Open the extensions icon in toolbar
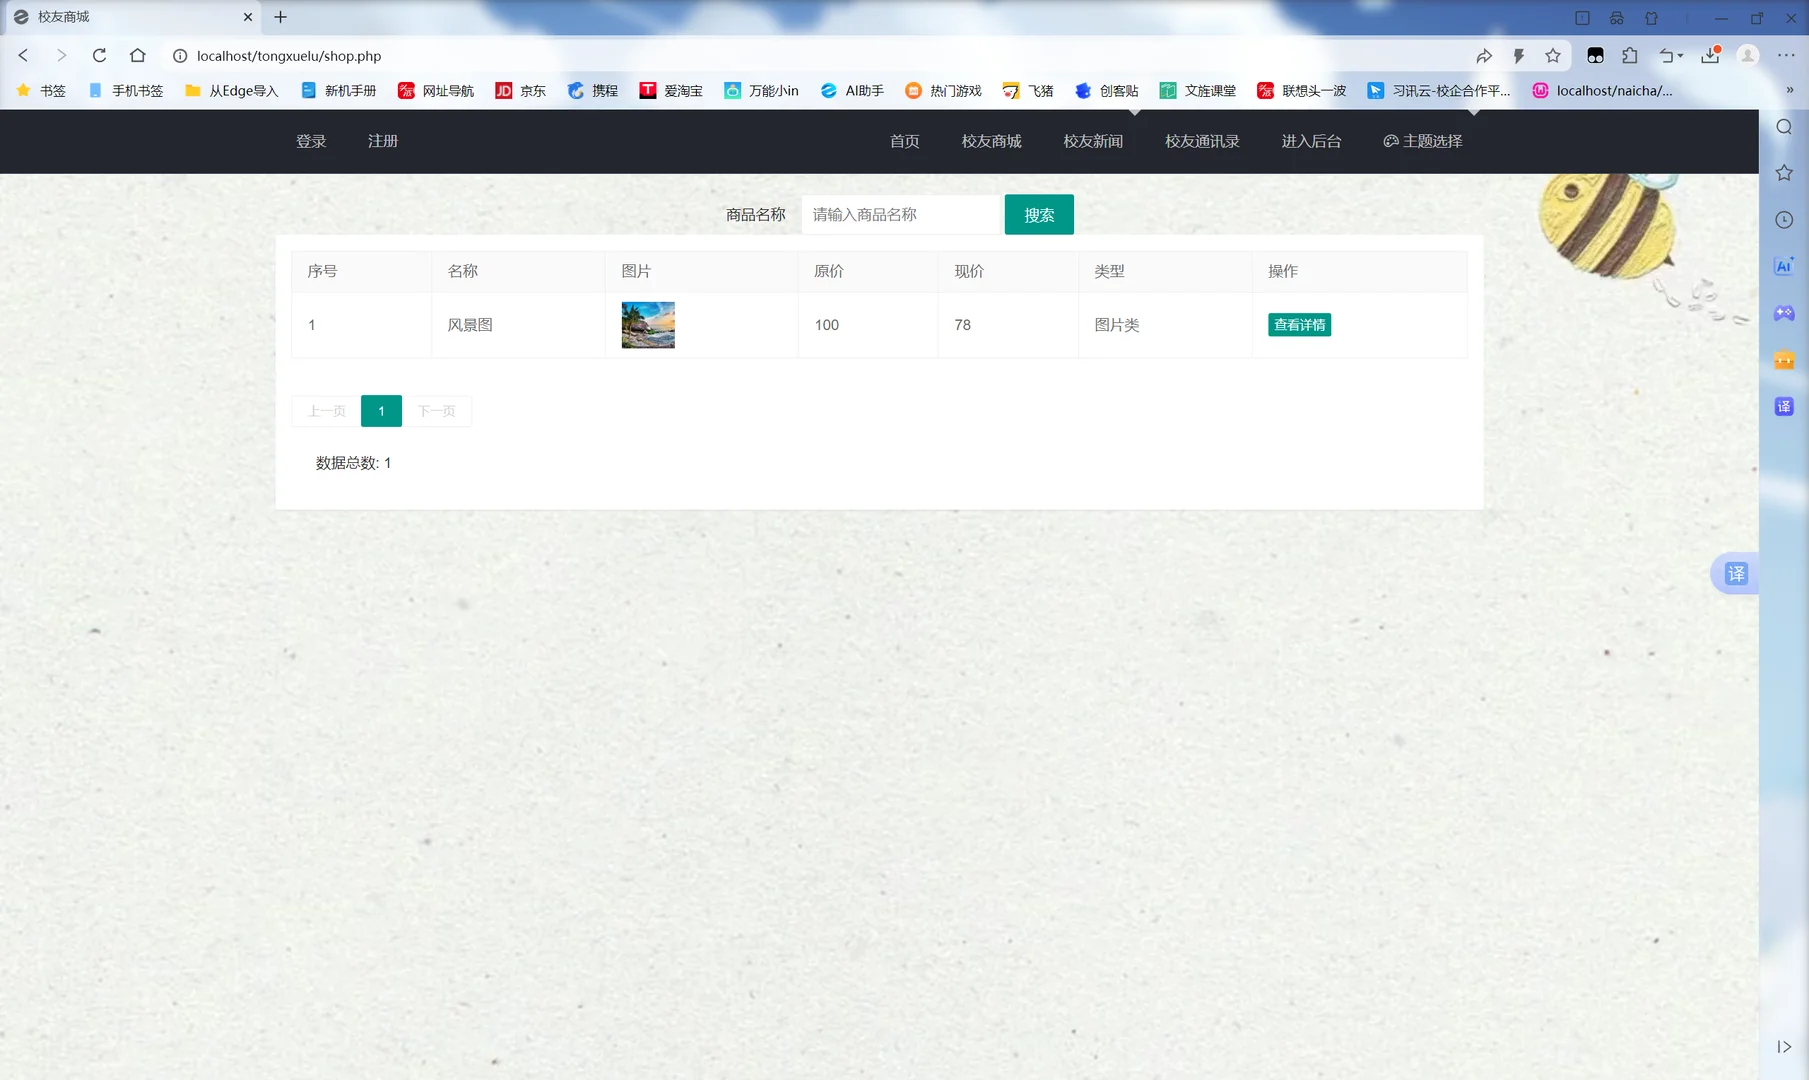 pyautogui.click(x=1631, y=55)
